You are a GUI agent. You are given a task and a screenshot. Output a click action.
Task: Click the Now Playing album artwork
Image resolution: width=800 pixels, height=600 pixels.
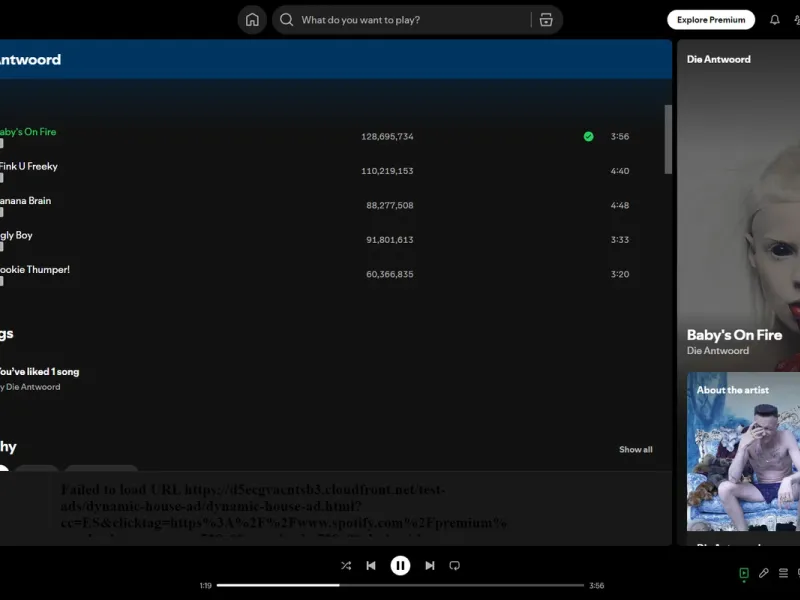pos(738,204)
